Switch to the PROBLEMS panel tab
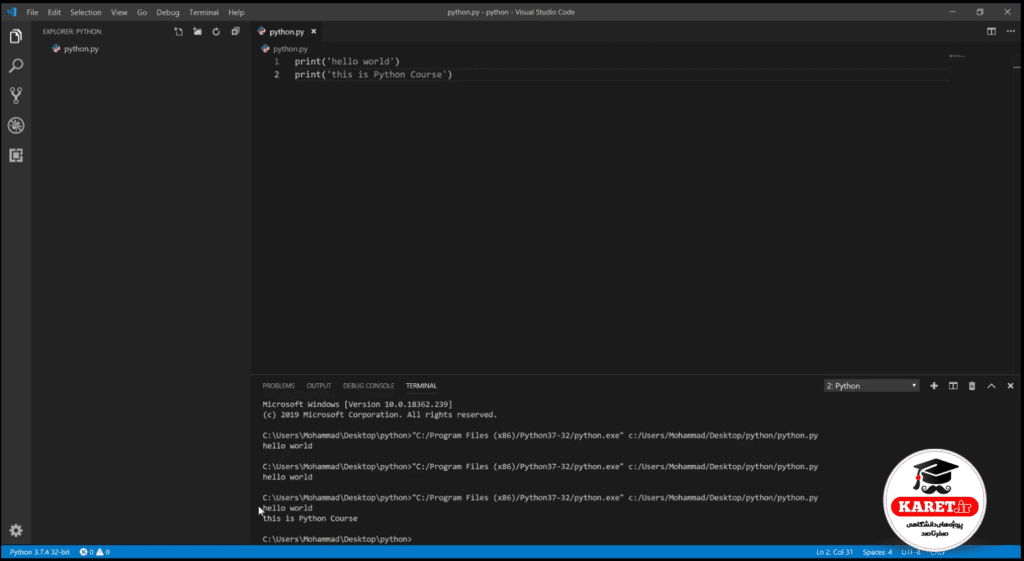 coord(278,386)
